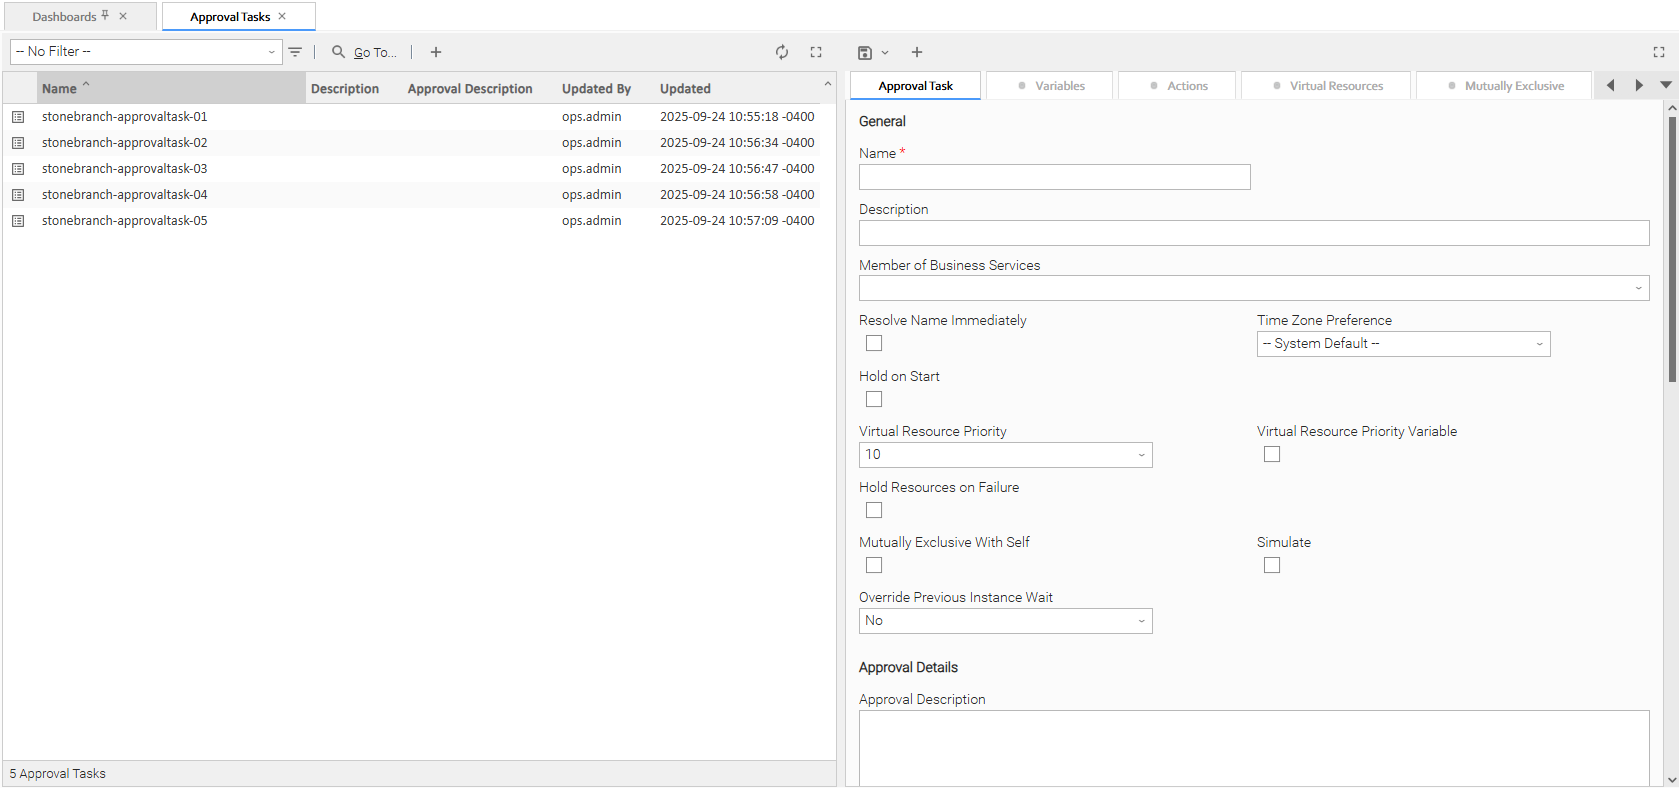The width and height of the screenshot is (1679, 788).
Task: Click into the Name input field
Action: coord(1054,177)
